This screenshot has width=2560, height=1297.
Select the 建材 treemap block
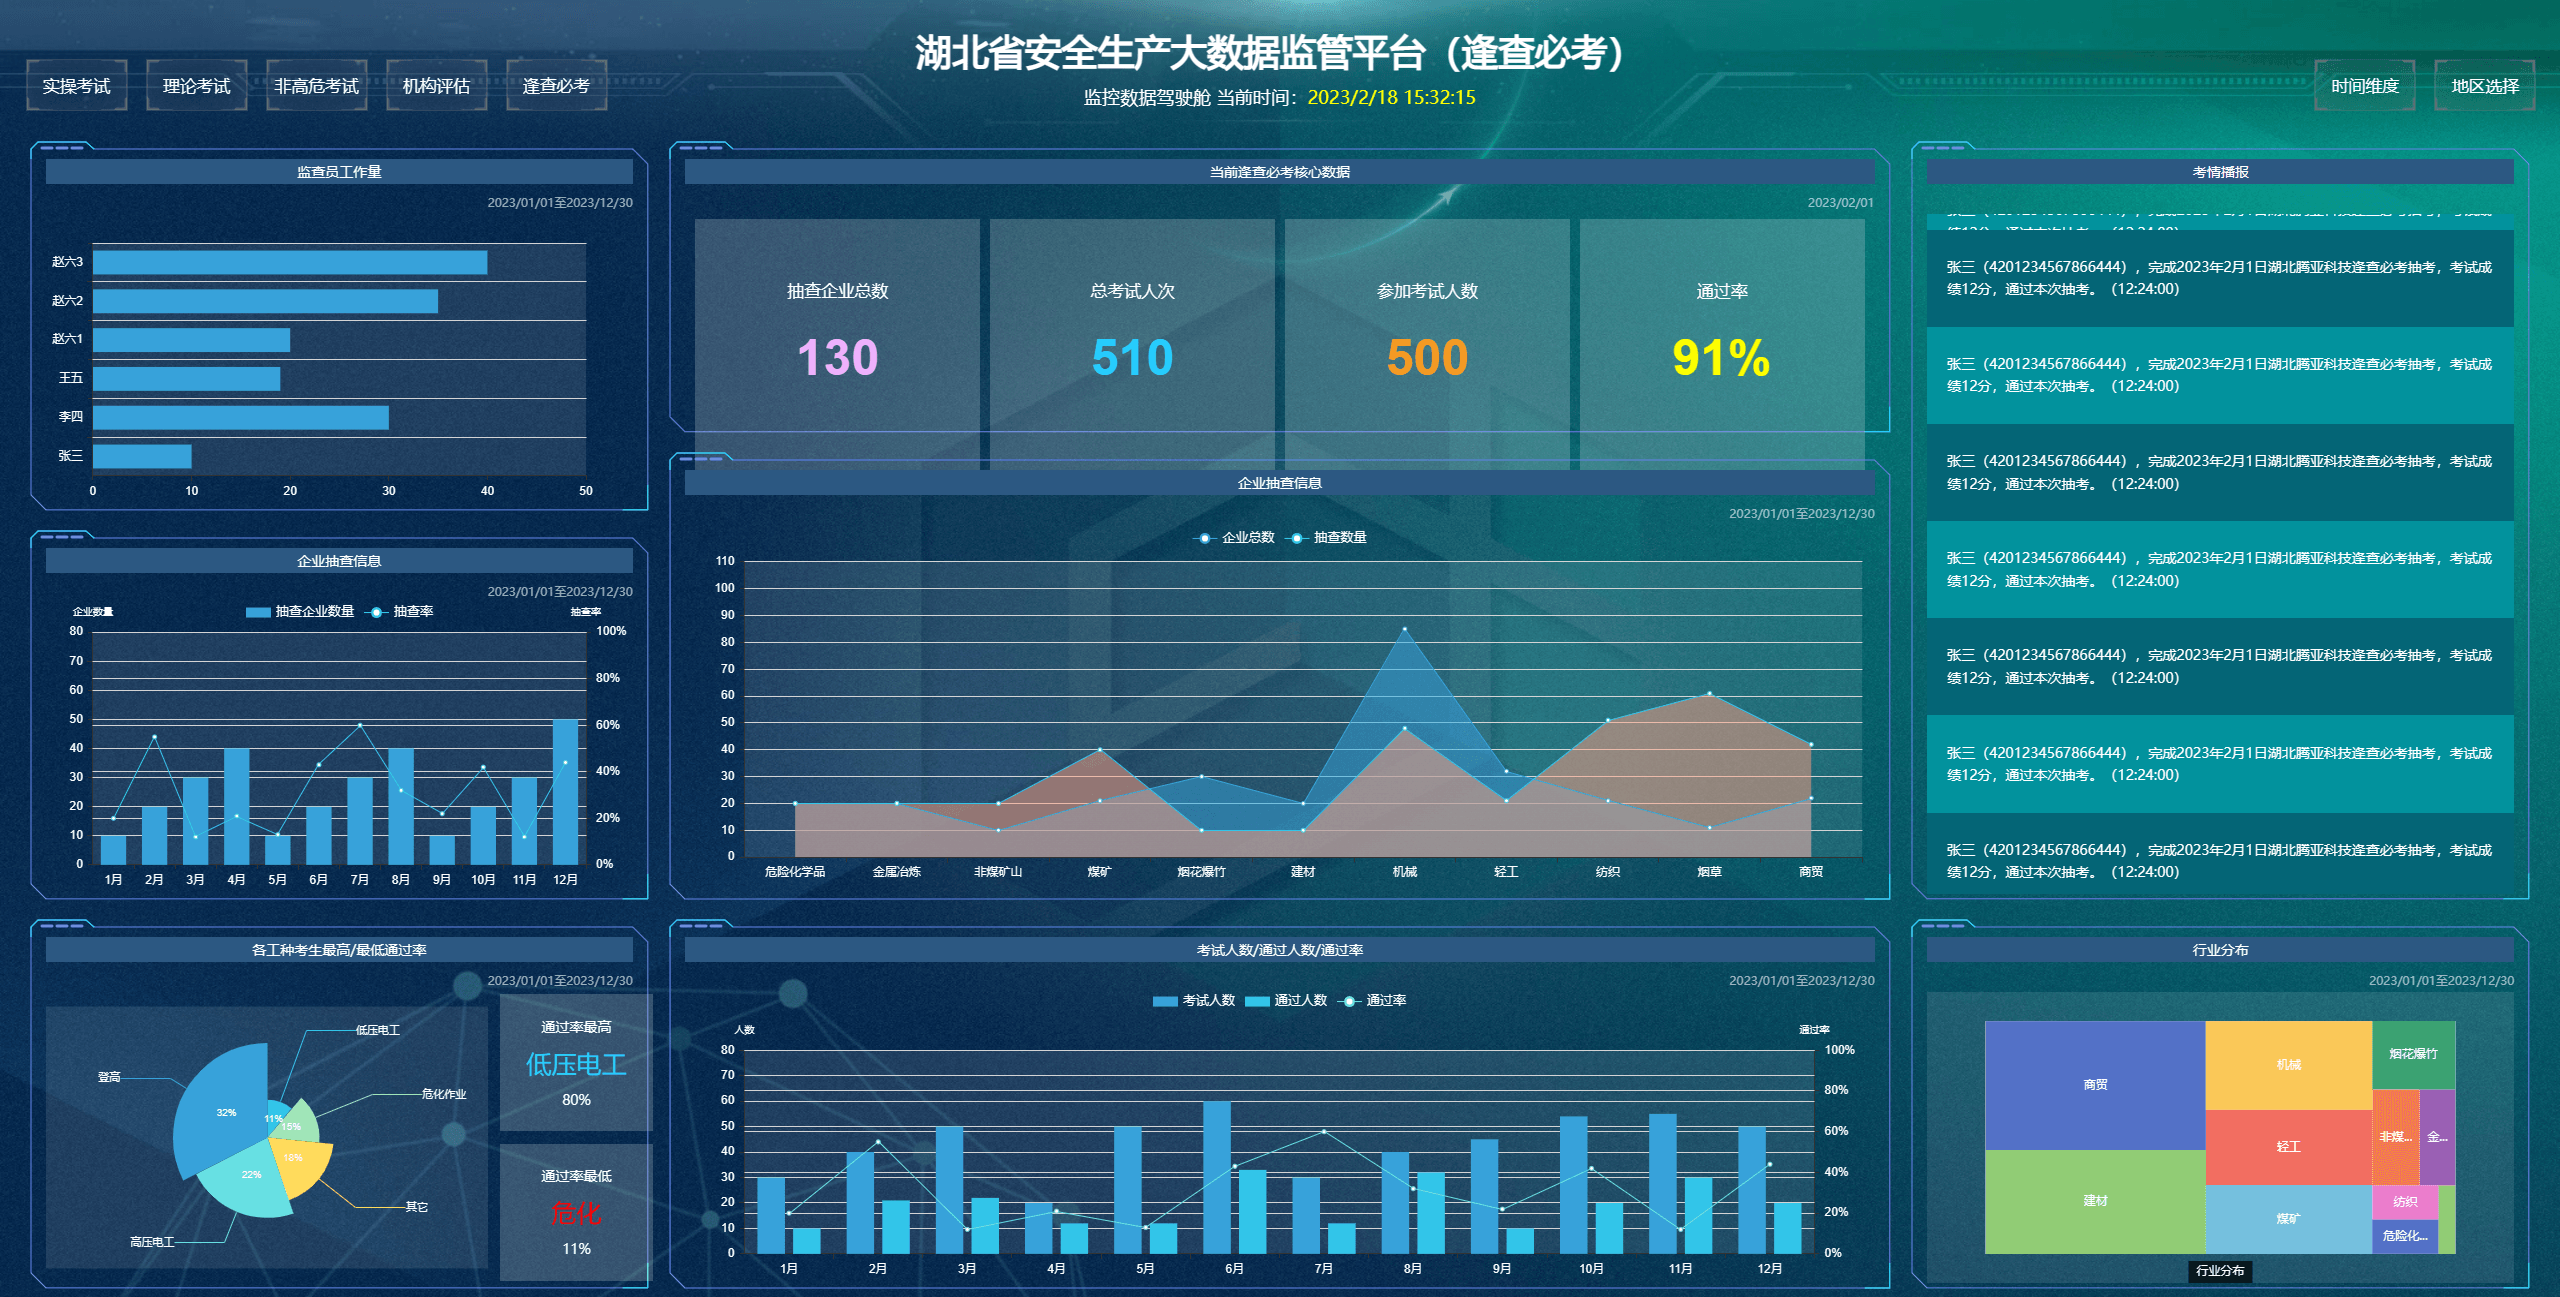tap(2095, 1201)
